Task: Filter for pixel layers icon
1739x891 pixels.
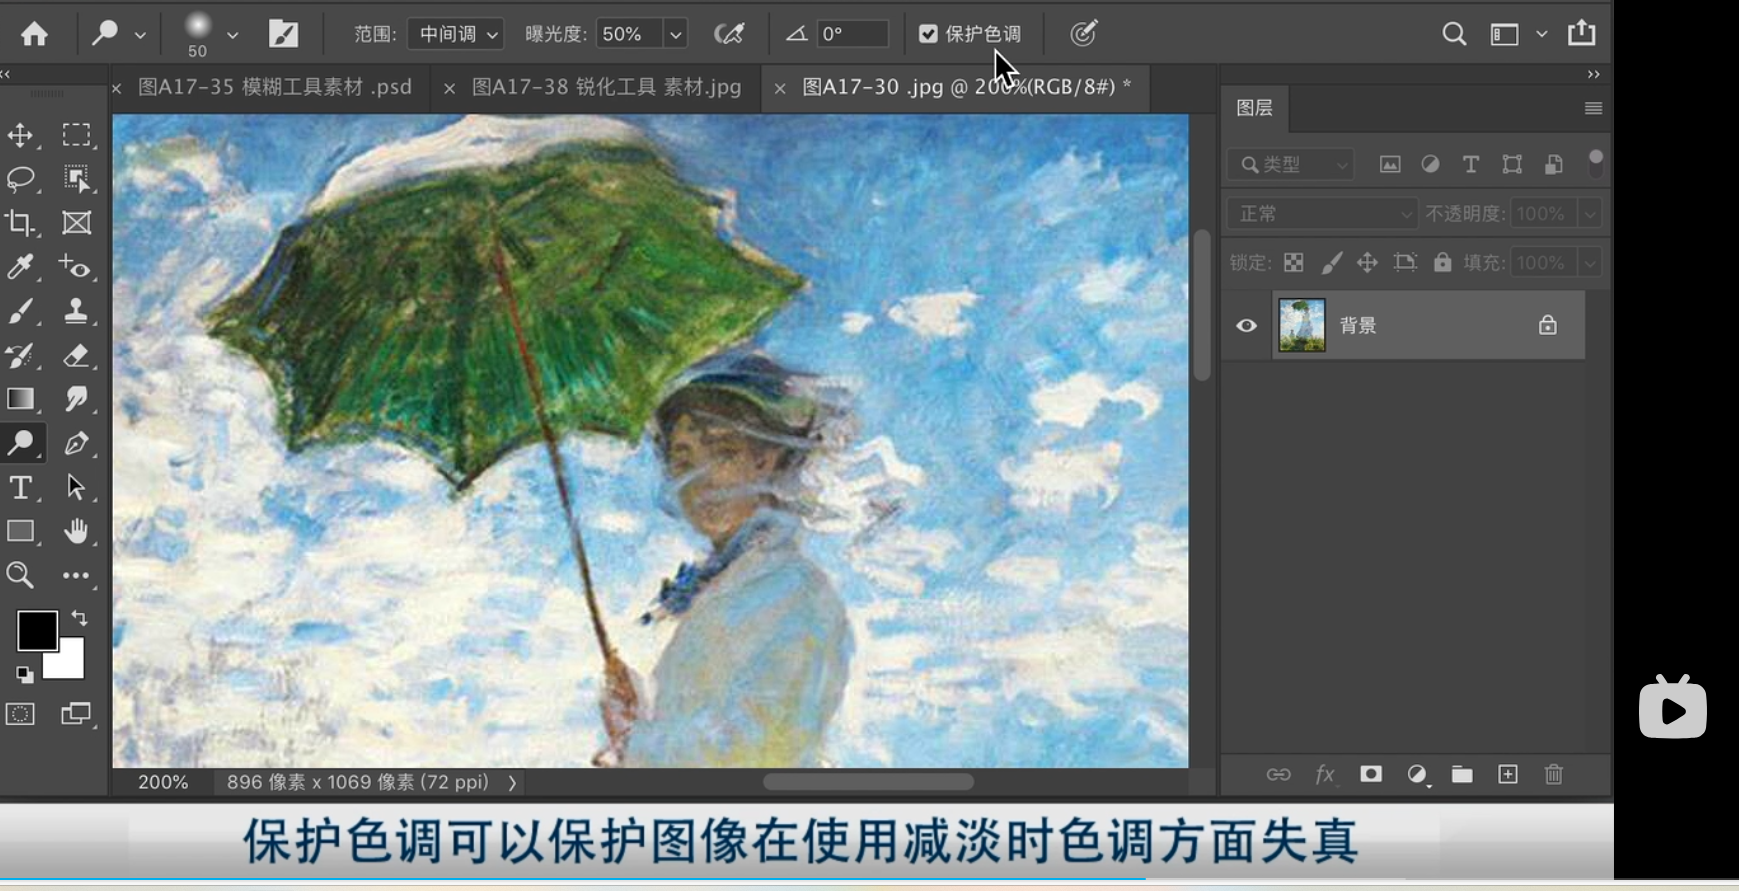Action: (x=1390, y=164)
